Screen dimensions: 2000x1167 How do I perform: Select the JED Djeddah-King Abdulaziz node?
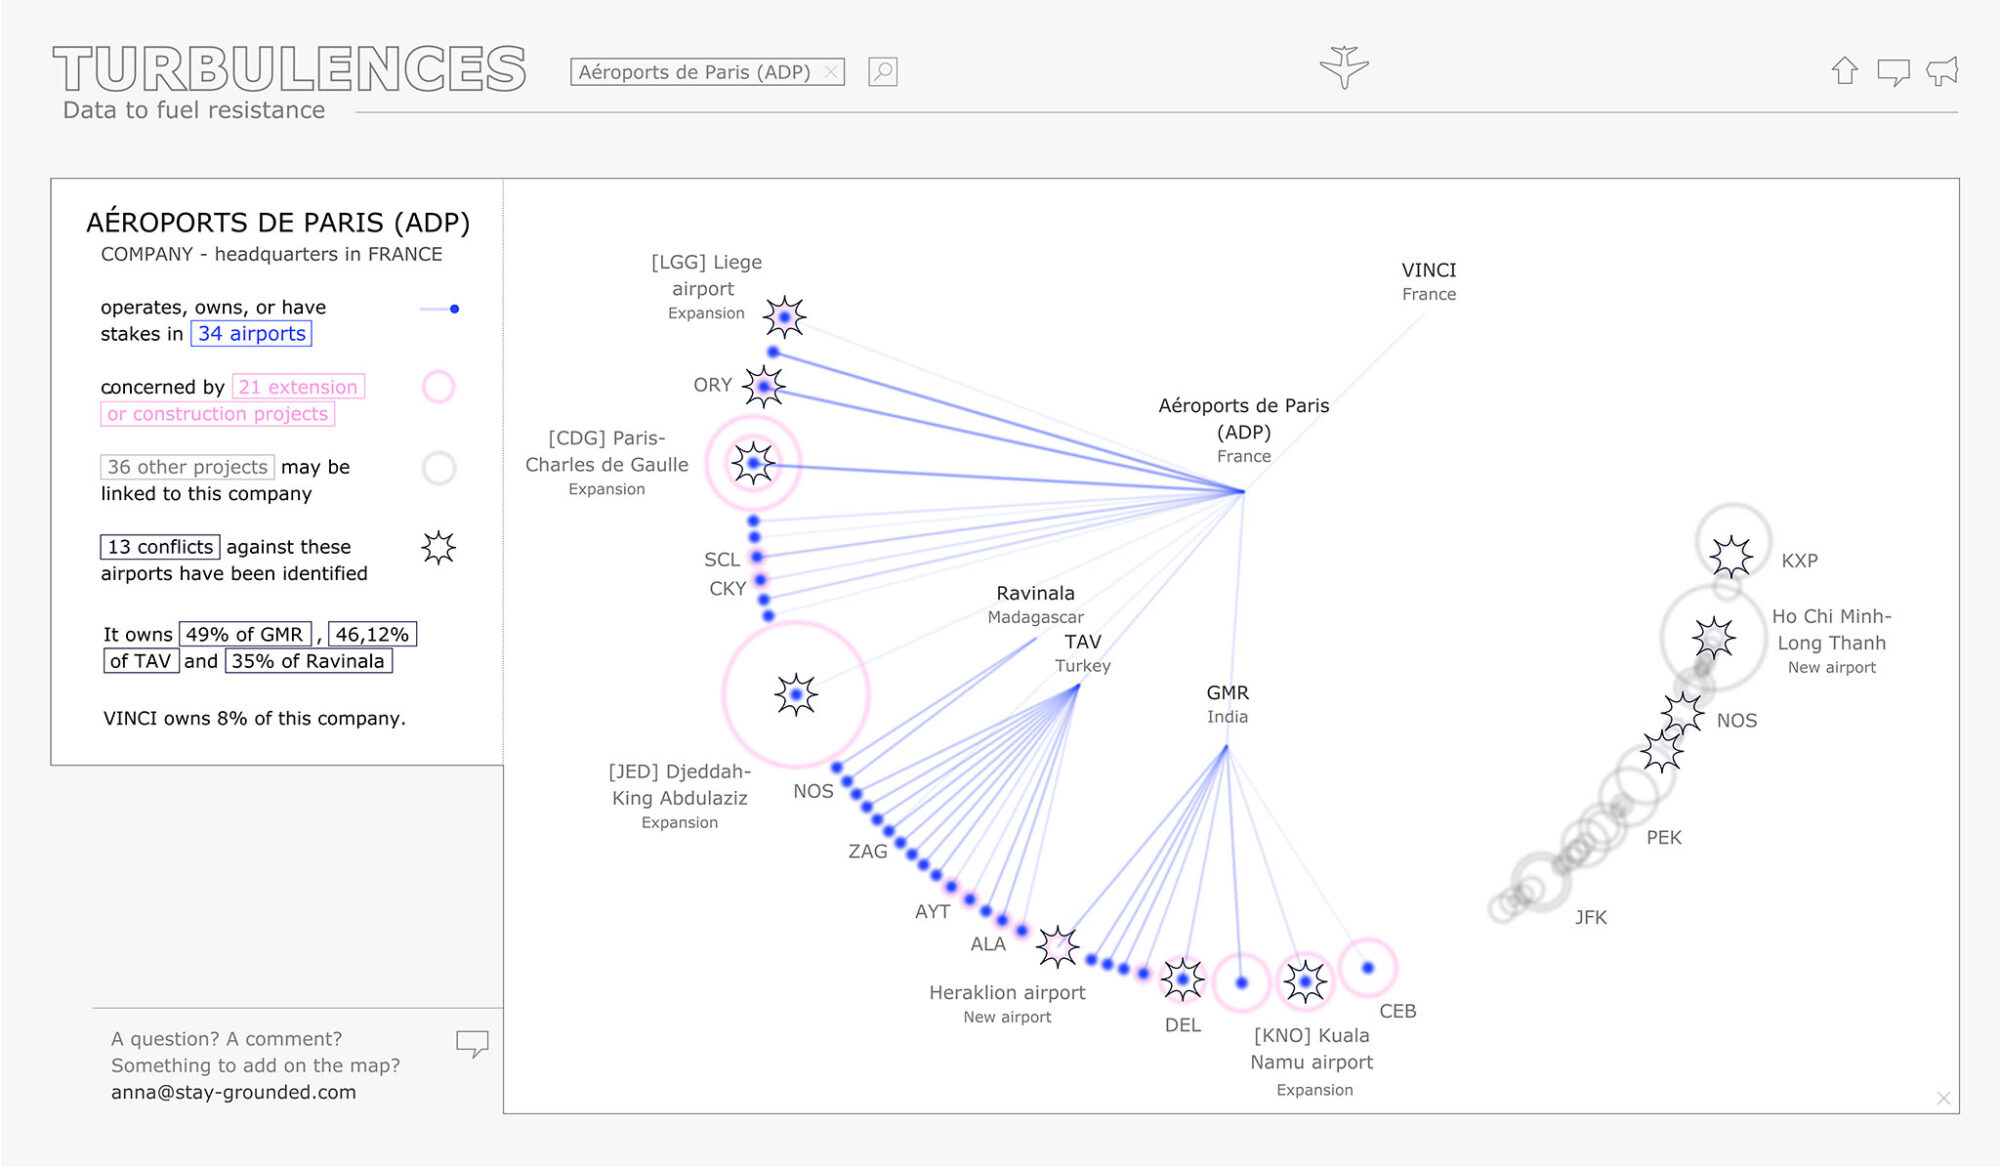pyautogui.click(x=796, y=694)
